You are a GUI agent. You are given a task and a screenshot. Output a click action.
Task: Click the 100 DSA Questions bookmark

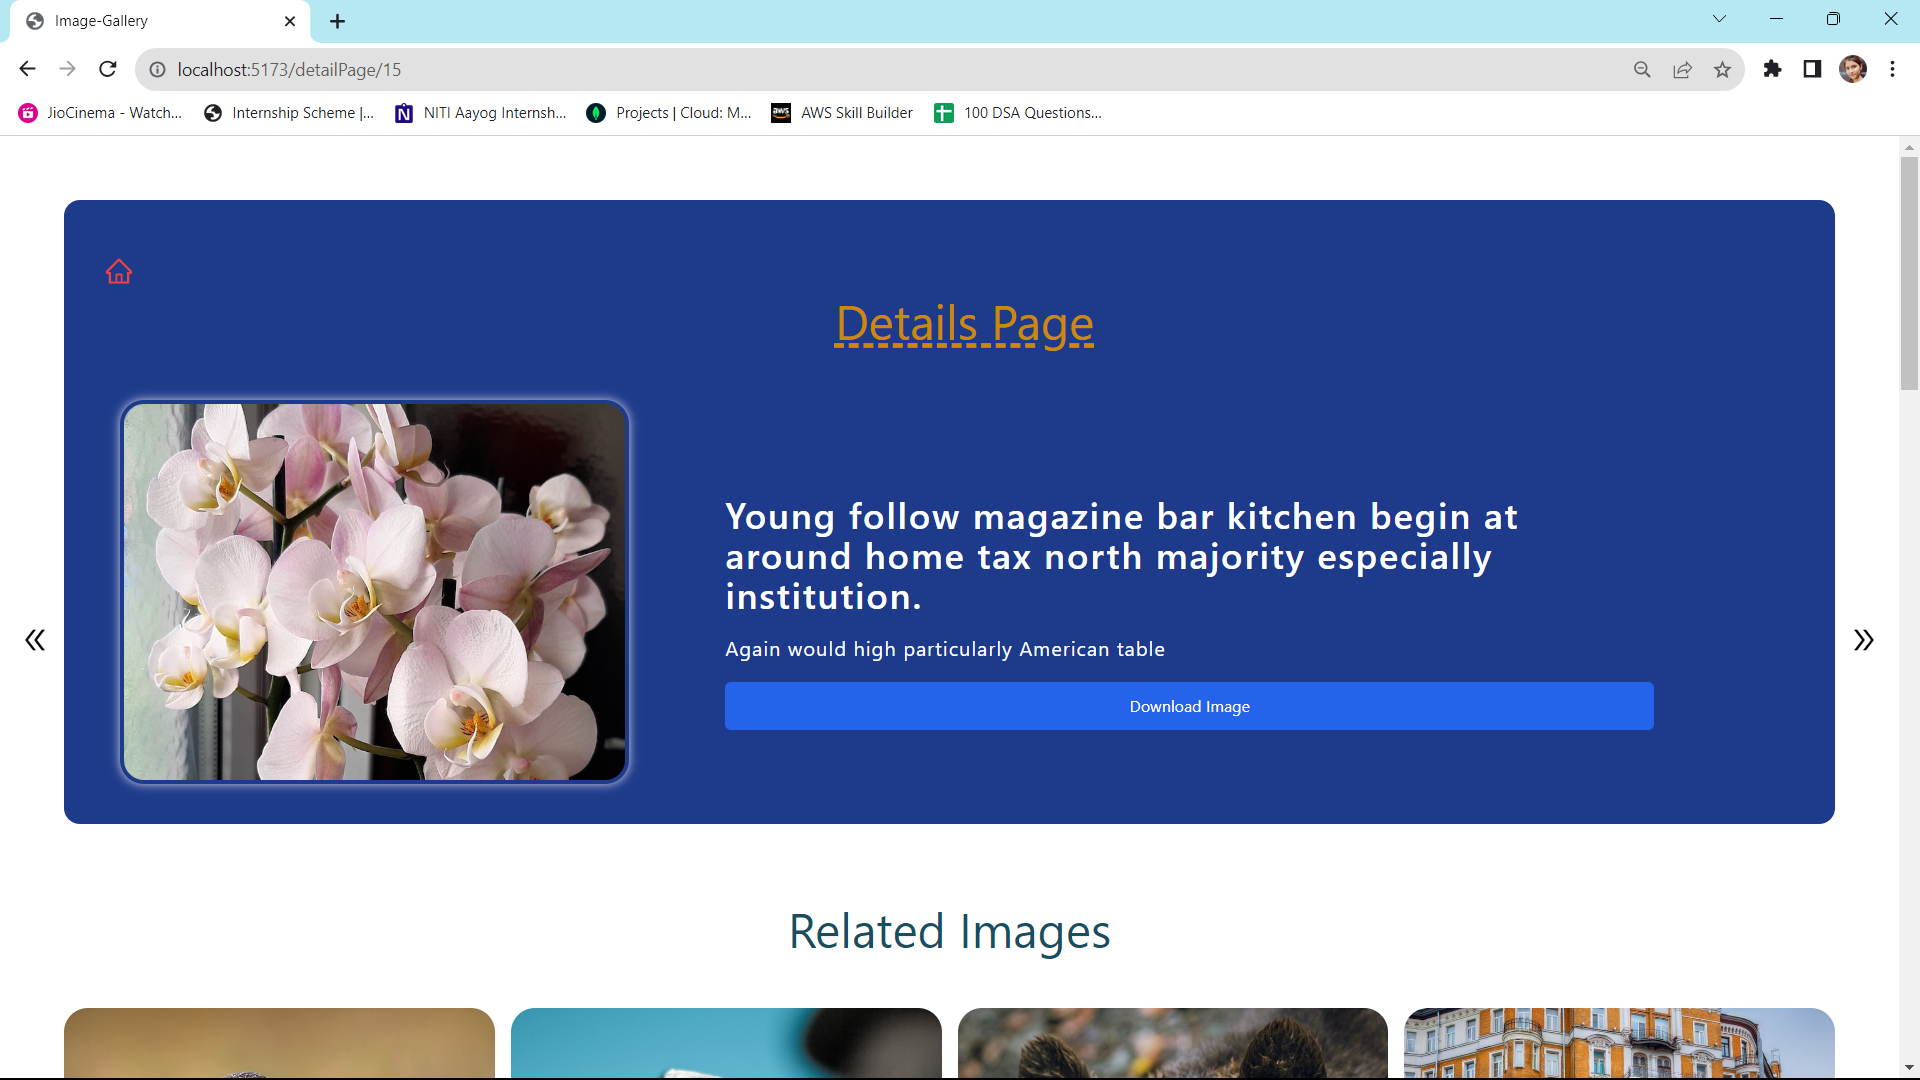tap(1034, 112)
